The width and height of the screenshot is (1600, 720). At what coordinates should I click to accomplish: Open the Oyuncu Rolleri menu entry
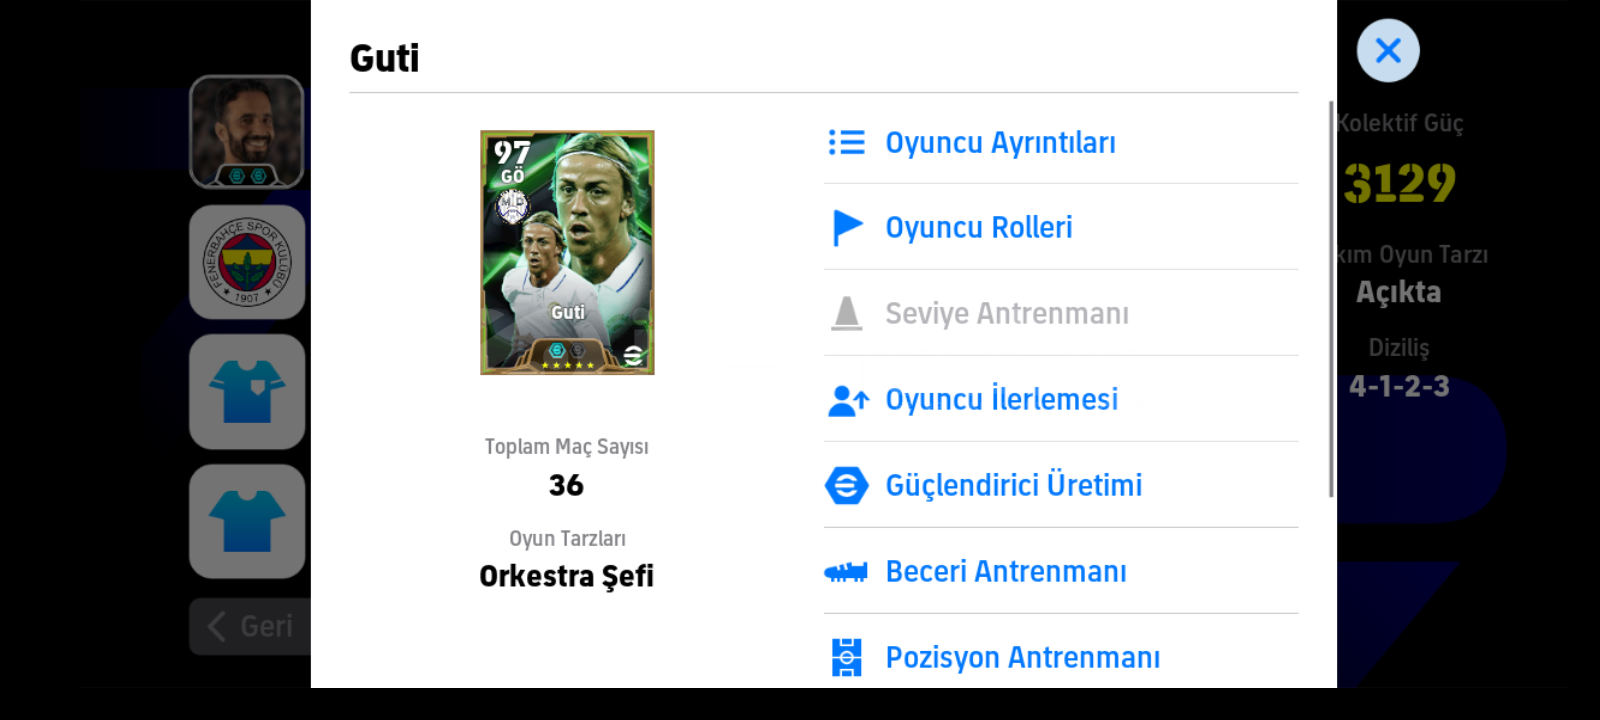1061,227
